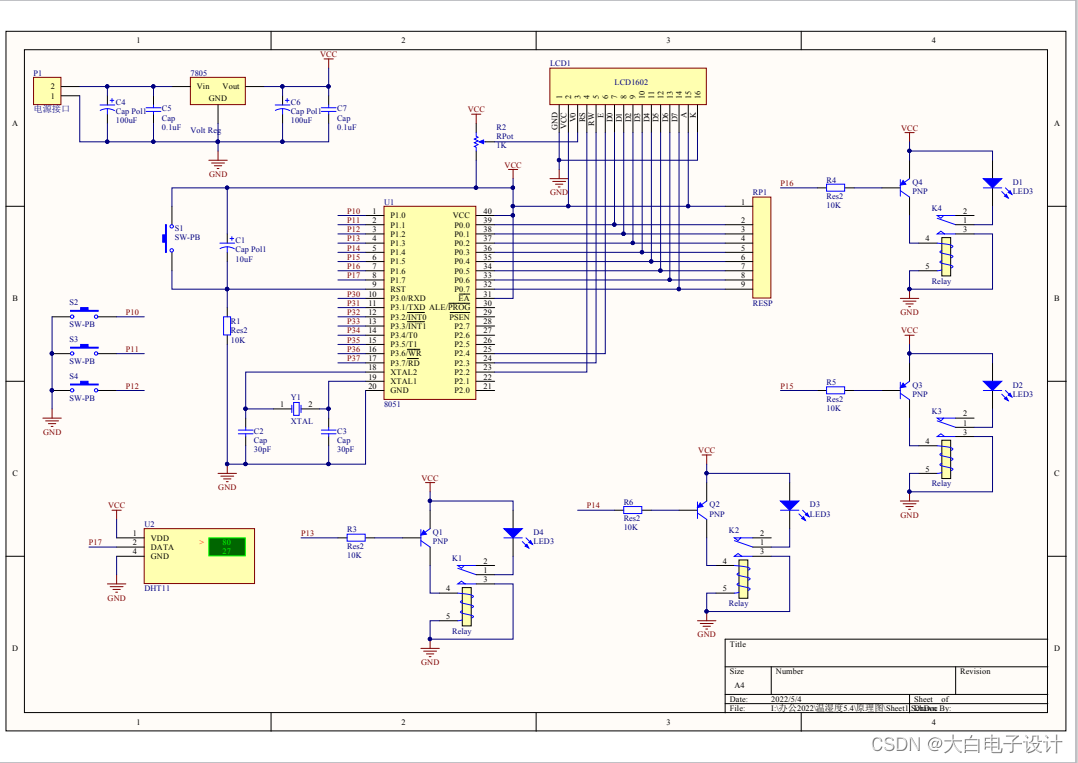Click the Q3 PNP transistor
Screen dimensions: 1078x763
905,390
